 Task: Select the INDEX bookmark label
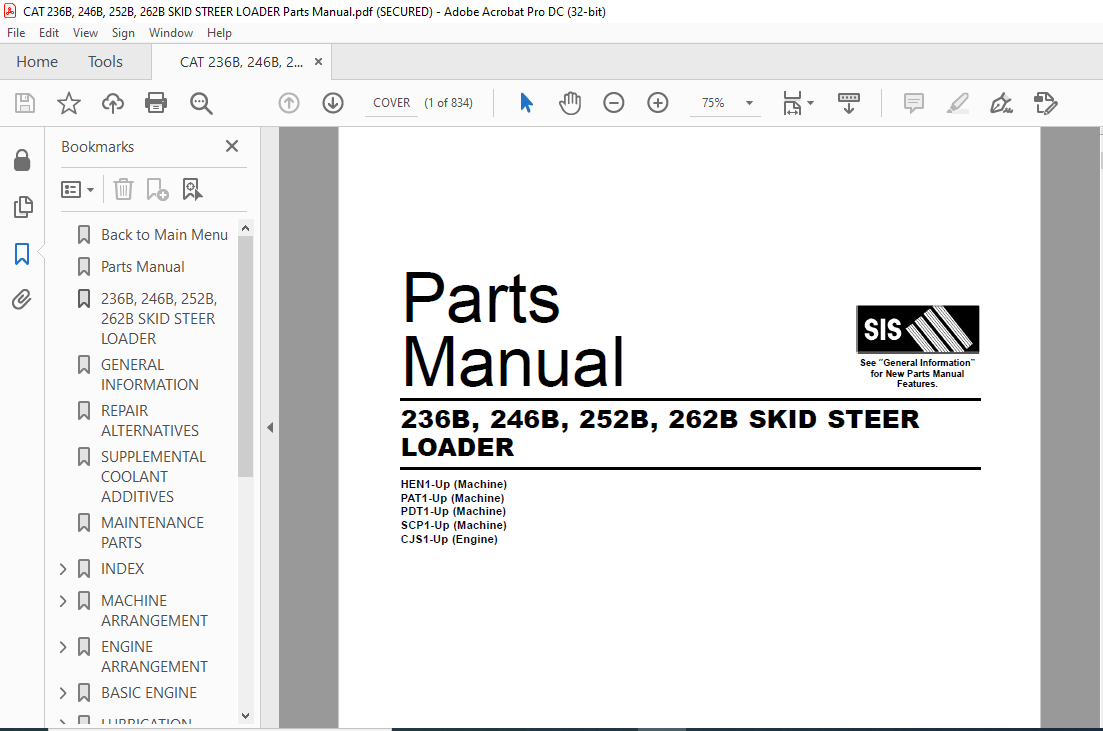click(122, 569)
